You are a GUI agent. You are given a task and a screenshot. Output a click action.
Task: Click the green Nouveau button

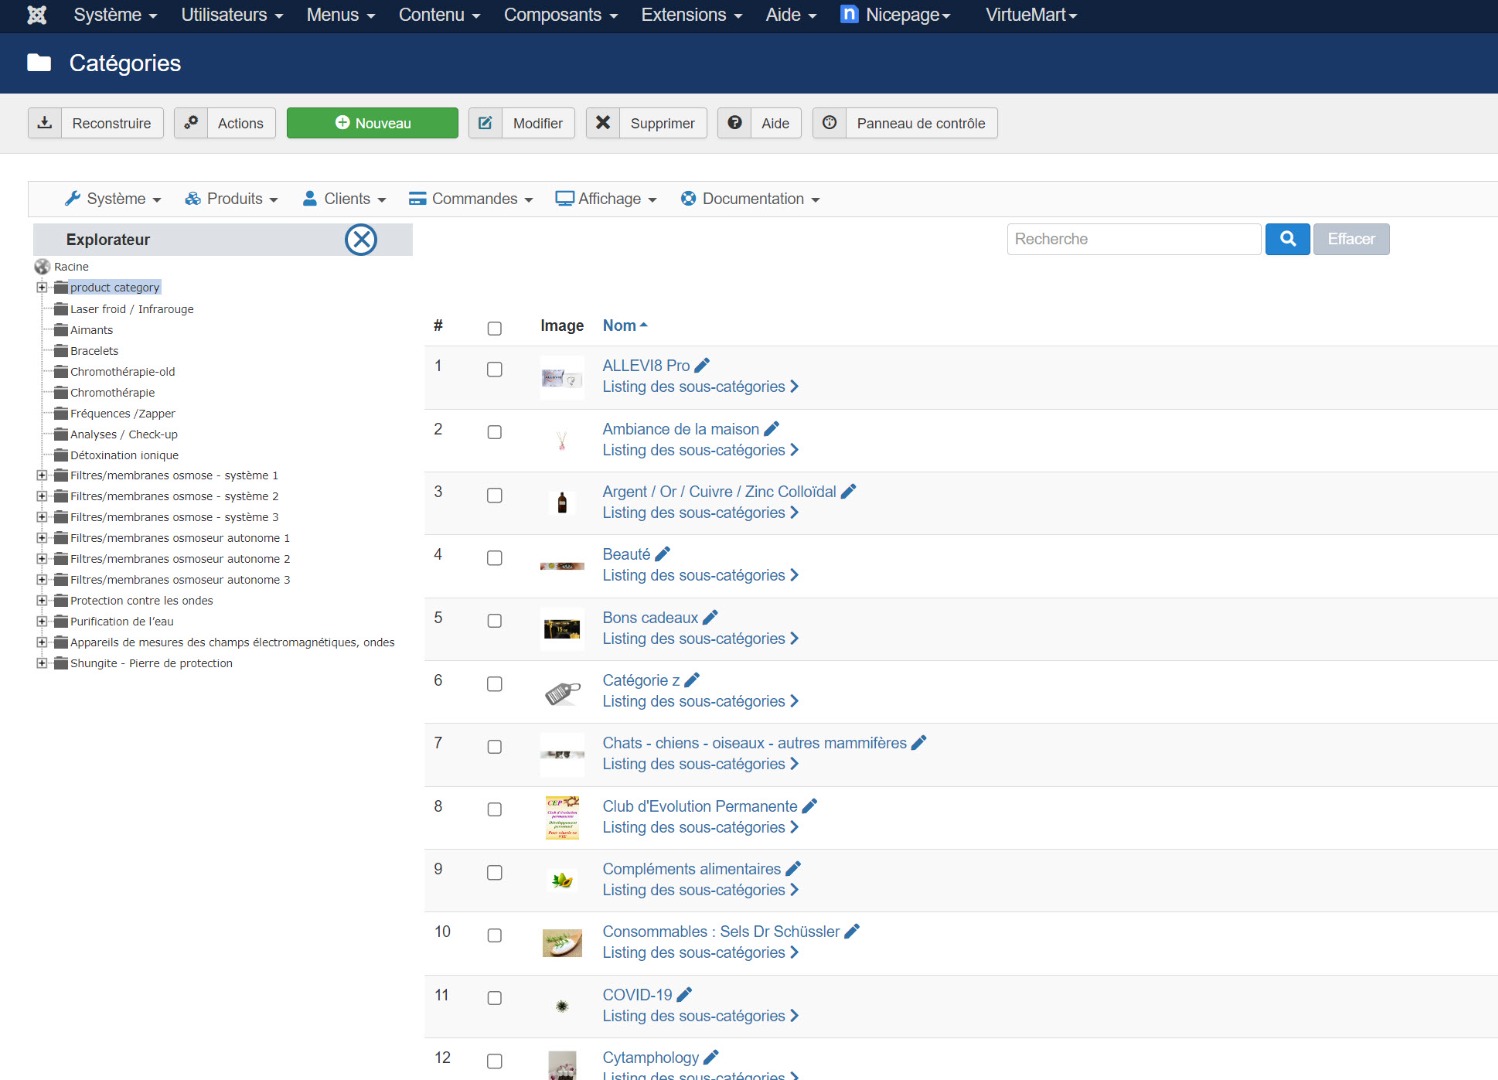coord(373,123)
